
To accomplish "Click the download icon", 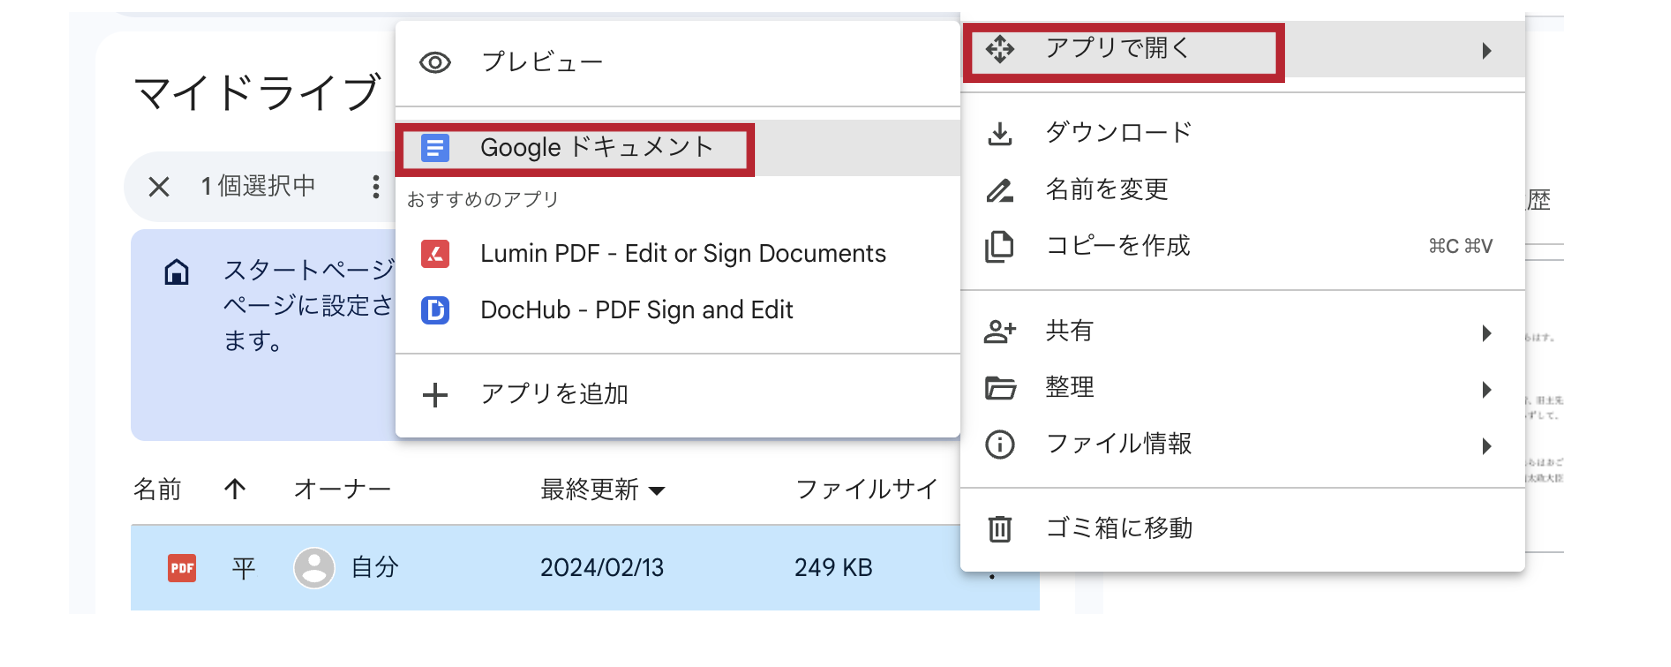I will pos(1000,133).
